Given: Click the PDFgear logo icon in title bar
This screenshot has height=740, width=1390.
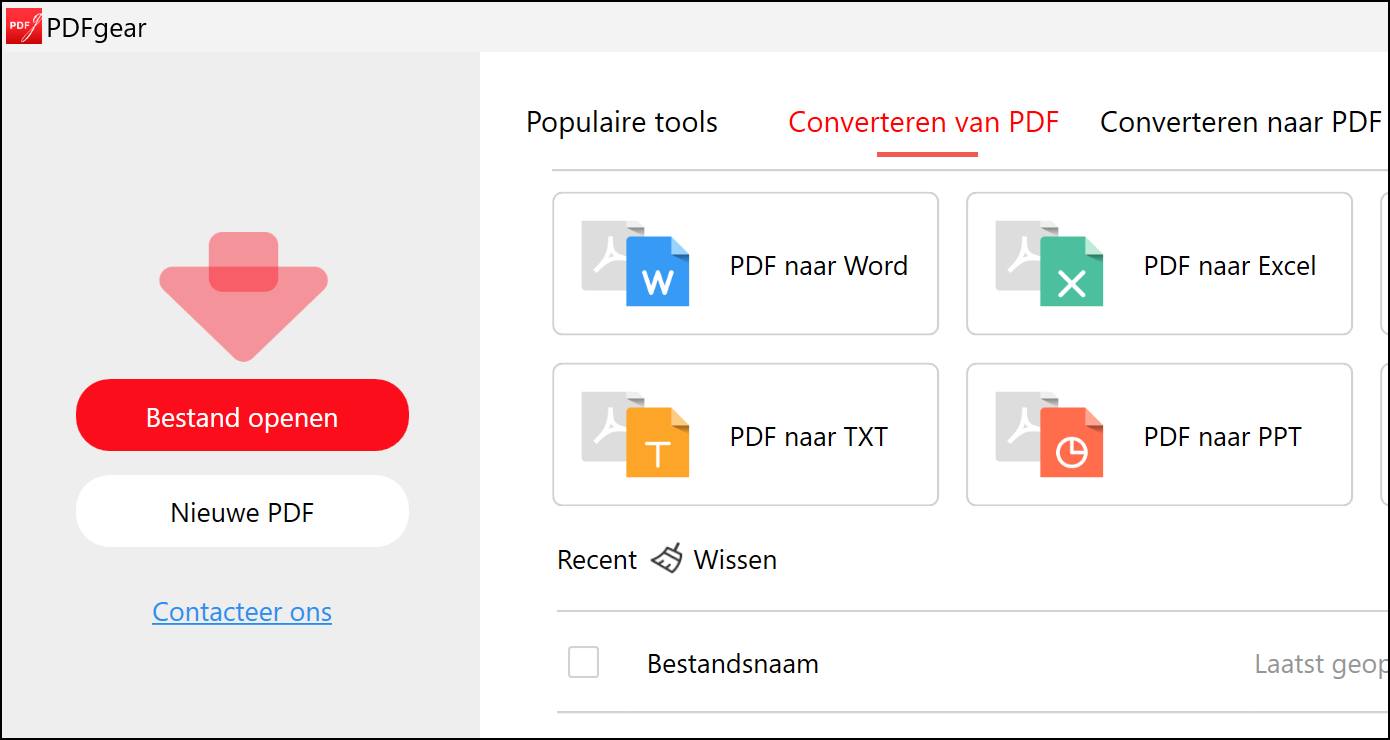Looking at the screenshot, I should (24, 26).
